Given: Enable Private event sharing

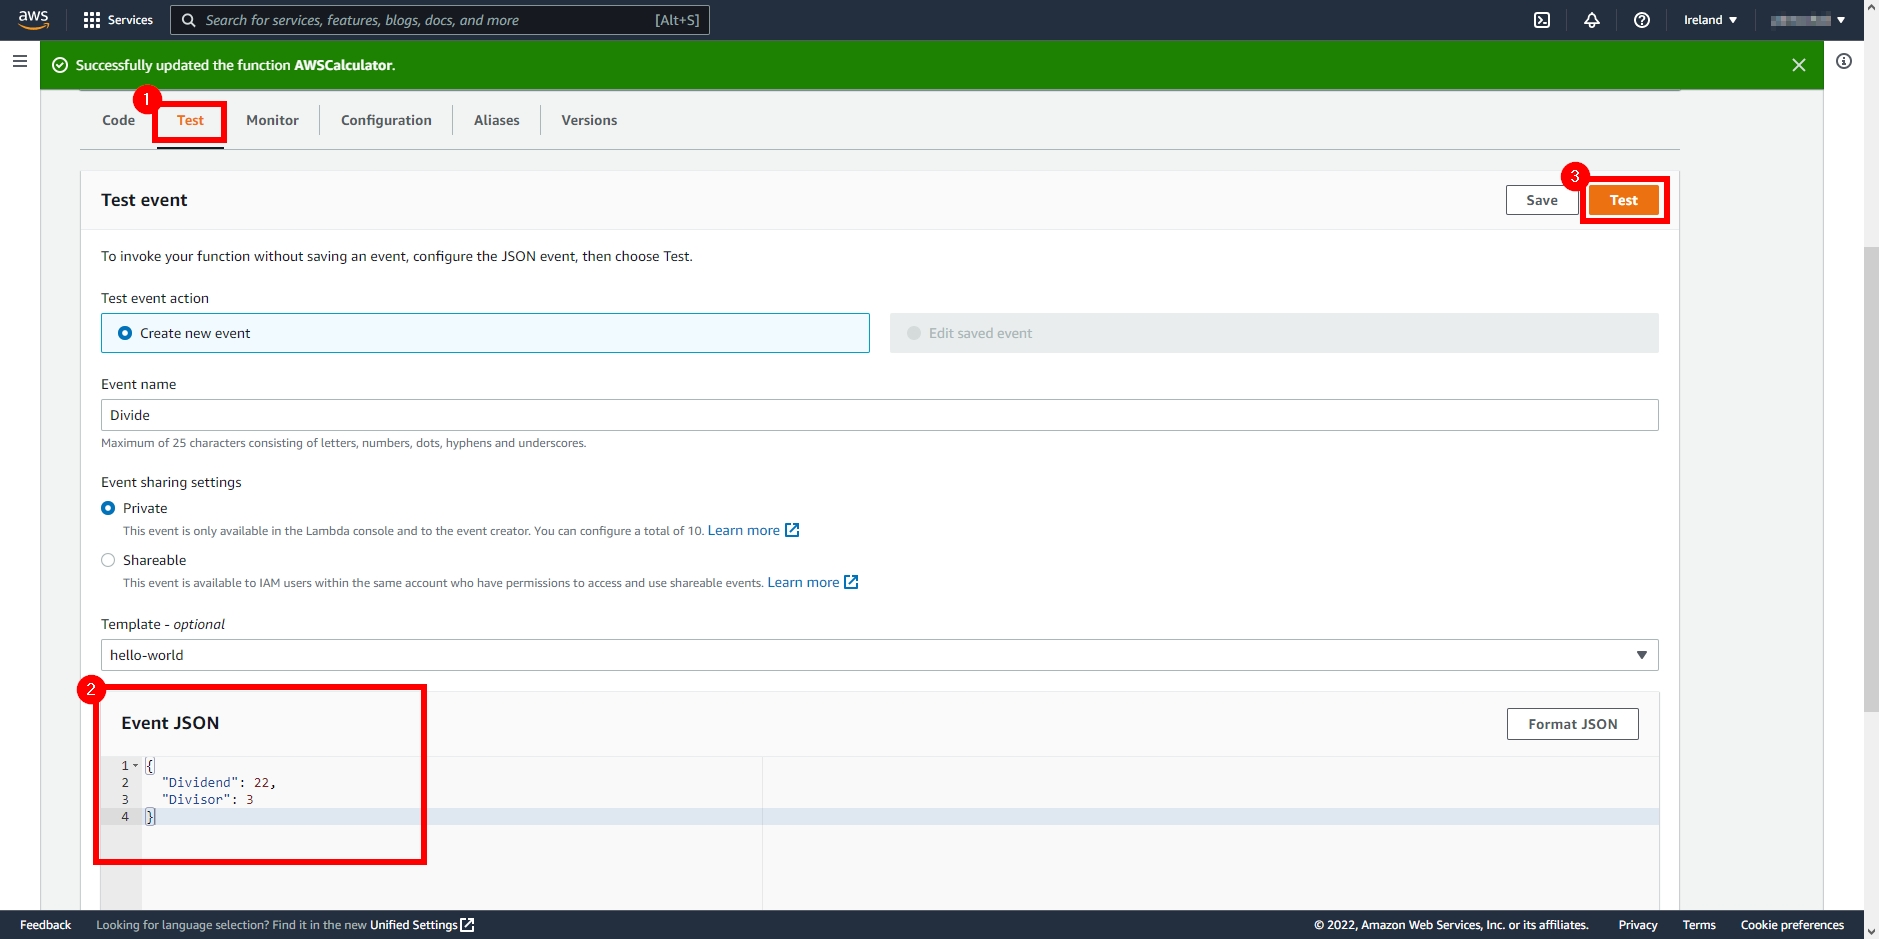Looking at the screenshot, I should click(x=108, y=508).
